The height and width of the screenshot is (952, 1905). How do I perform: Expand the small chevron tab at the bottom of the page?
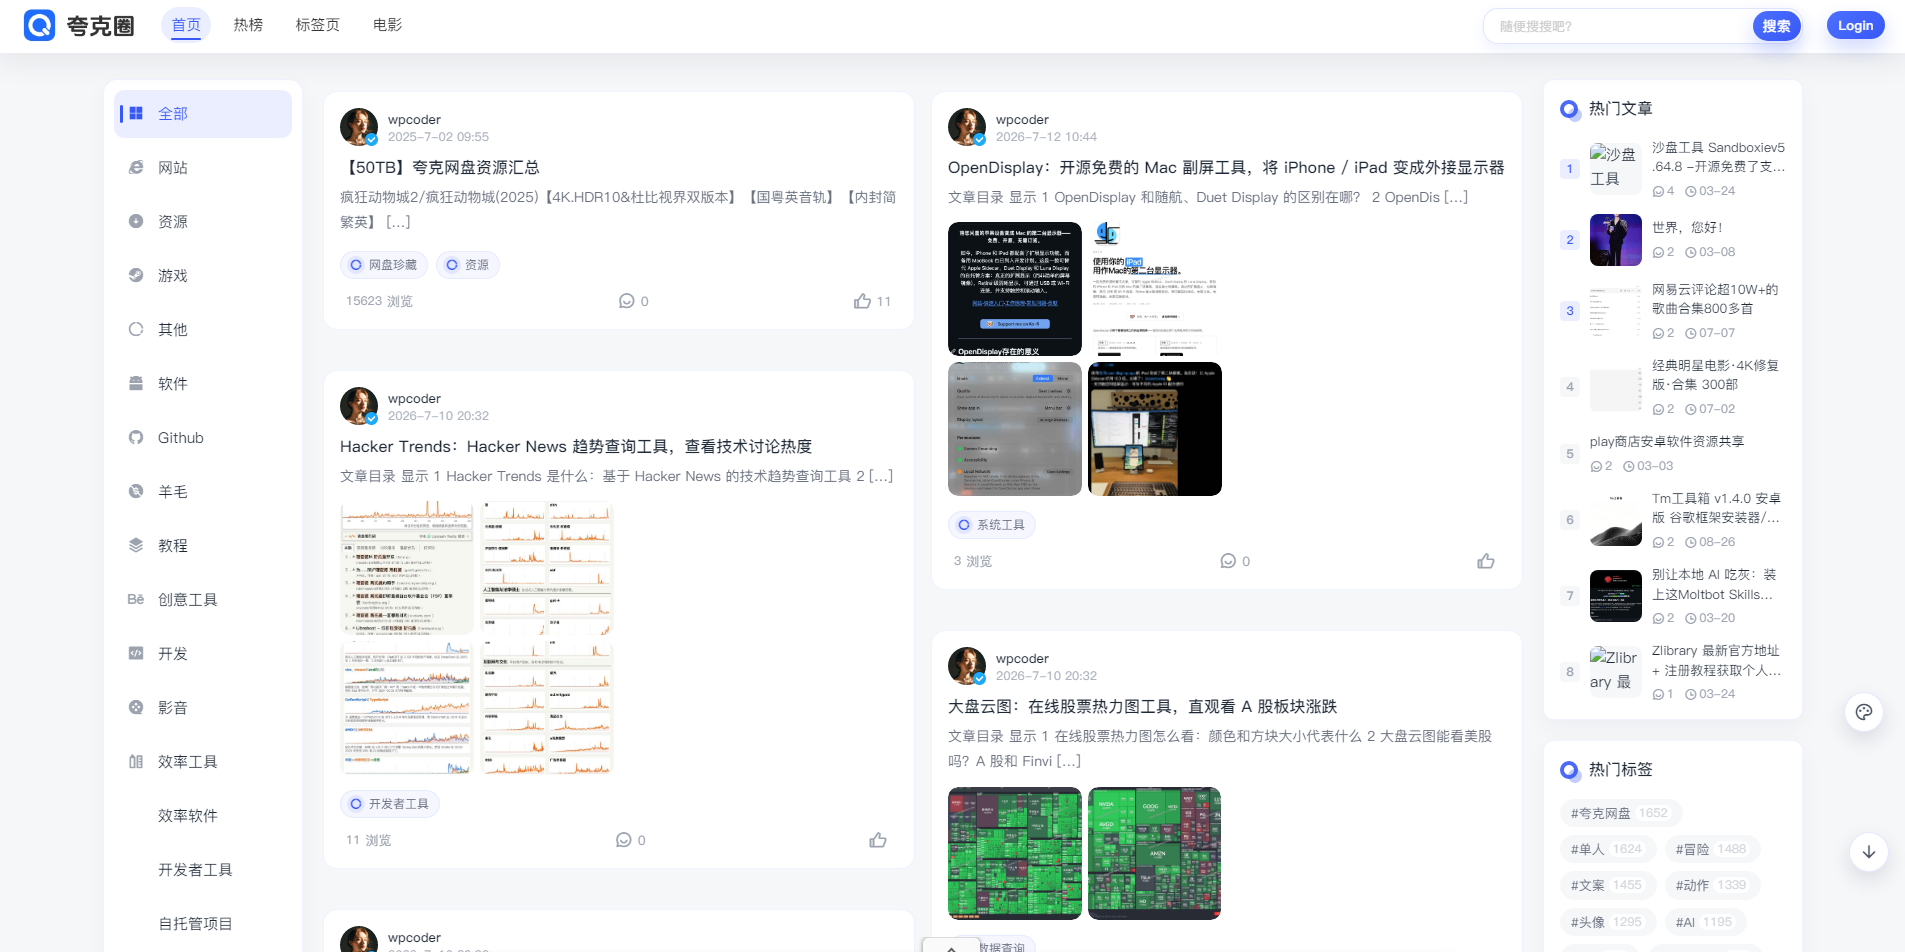952,945
